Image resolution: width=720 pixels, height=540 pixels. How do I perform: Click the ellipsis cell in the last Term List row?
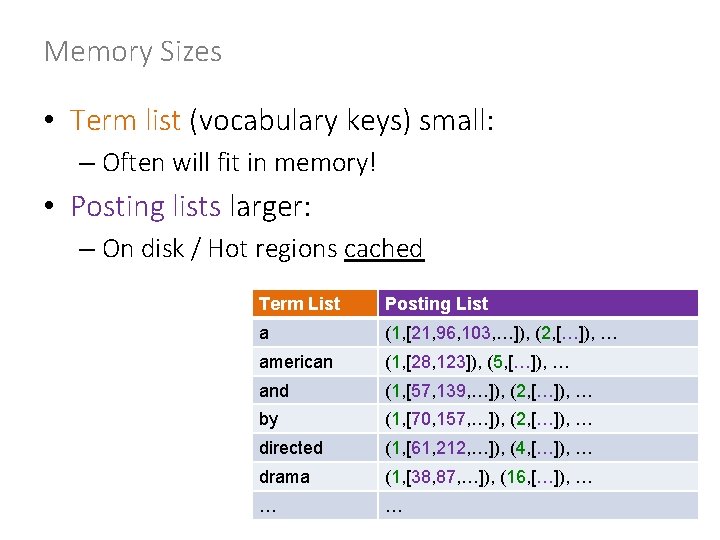click(x=268, y=506)
